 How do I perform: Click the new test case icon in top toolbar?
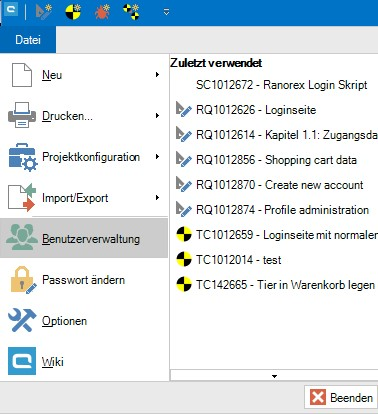pyautogui.click(x=73, y=12)
